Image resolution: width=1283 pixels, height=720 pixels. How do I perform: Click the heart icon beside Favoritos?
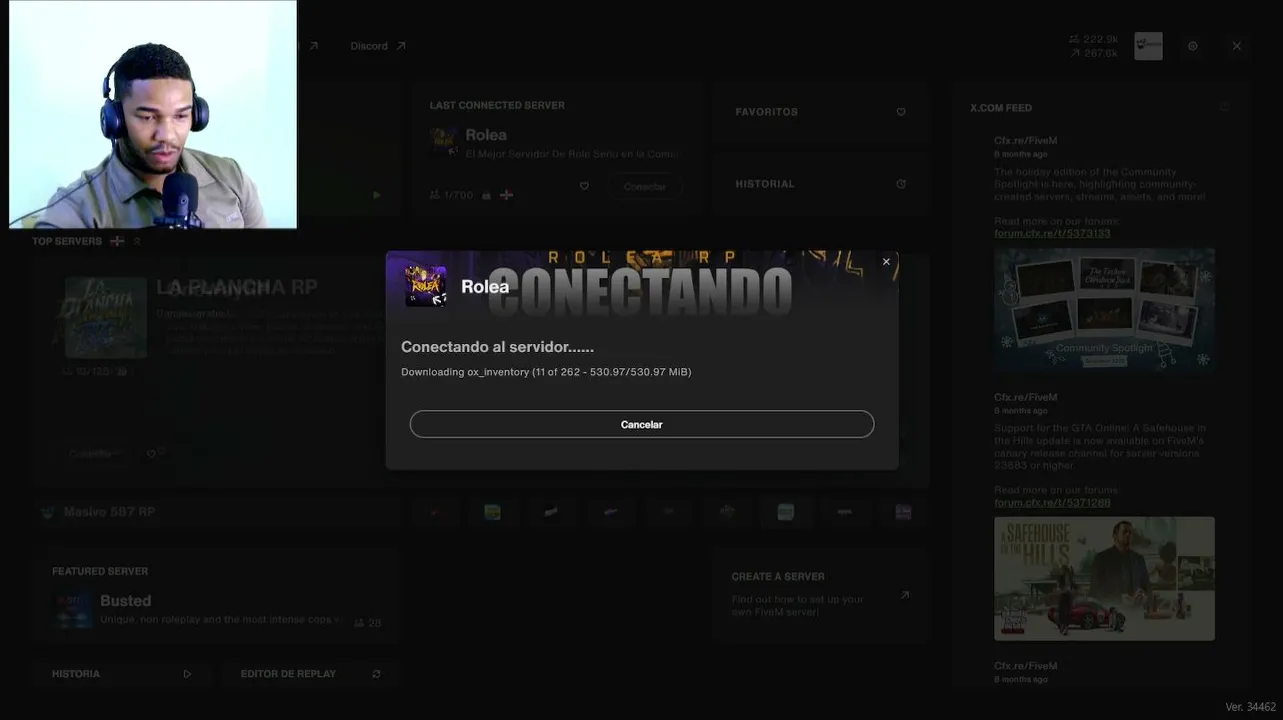pos(901,112)
